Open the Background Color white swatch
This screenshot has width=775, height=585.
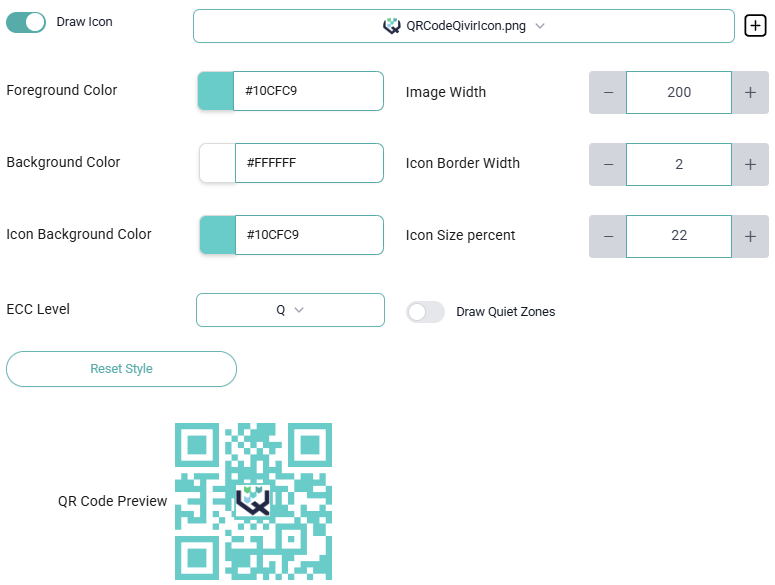point(217,163)
